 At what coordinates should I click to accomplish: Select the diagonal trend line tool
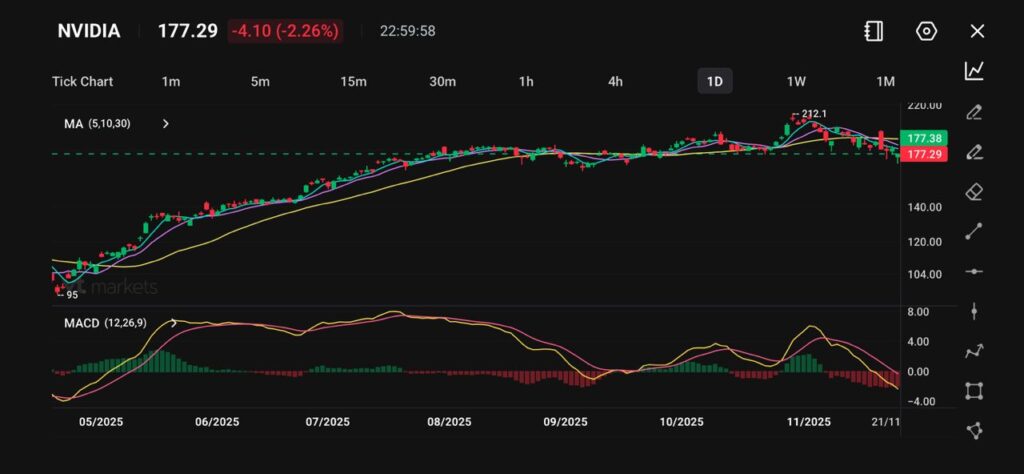974,231
